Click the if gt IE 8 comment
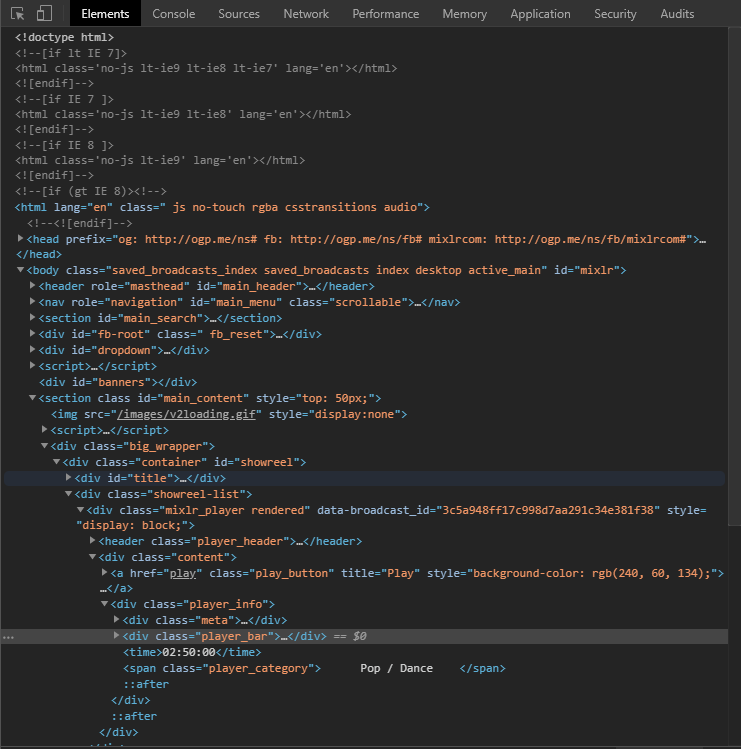This screenshot has height=749, width=741. [91, 192]
